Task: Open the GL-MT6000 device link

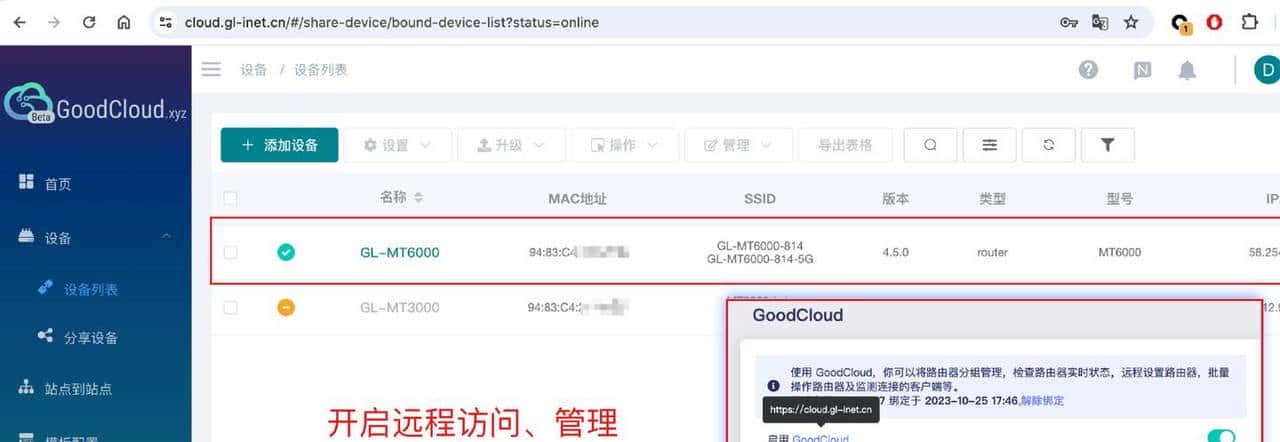Action: (399, 253)
